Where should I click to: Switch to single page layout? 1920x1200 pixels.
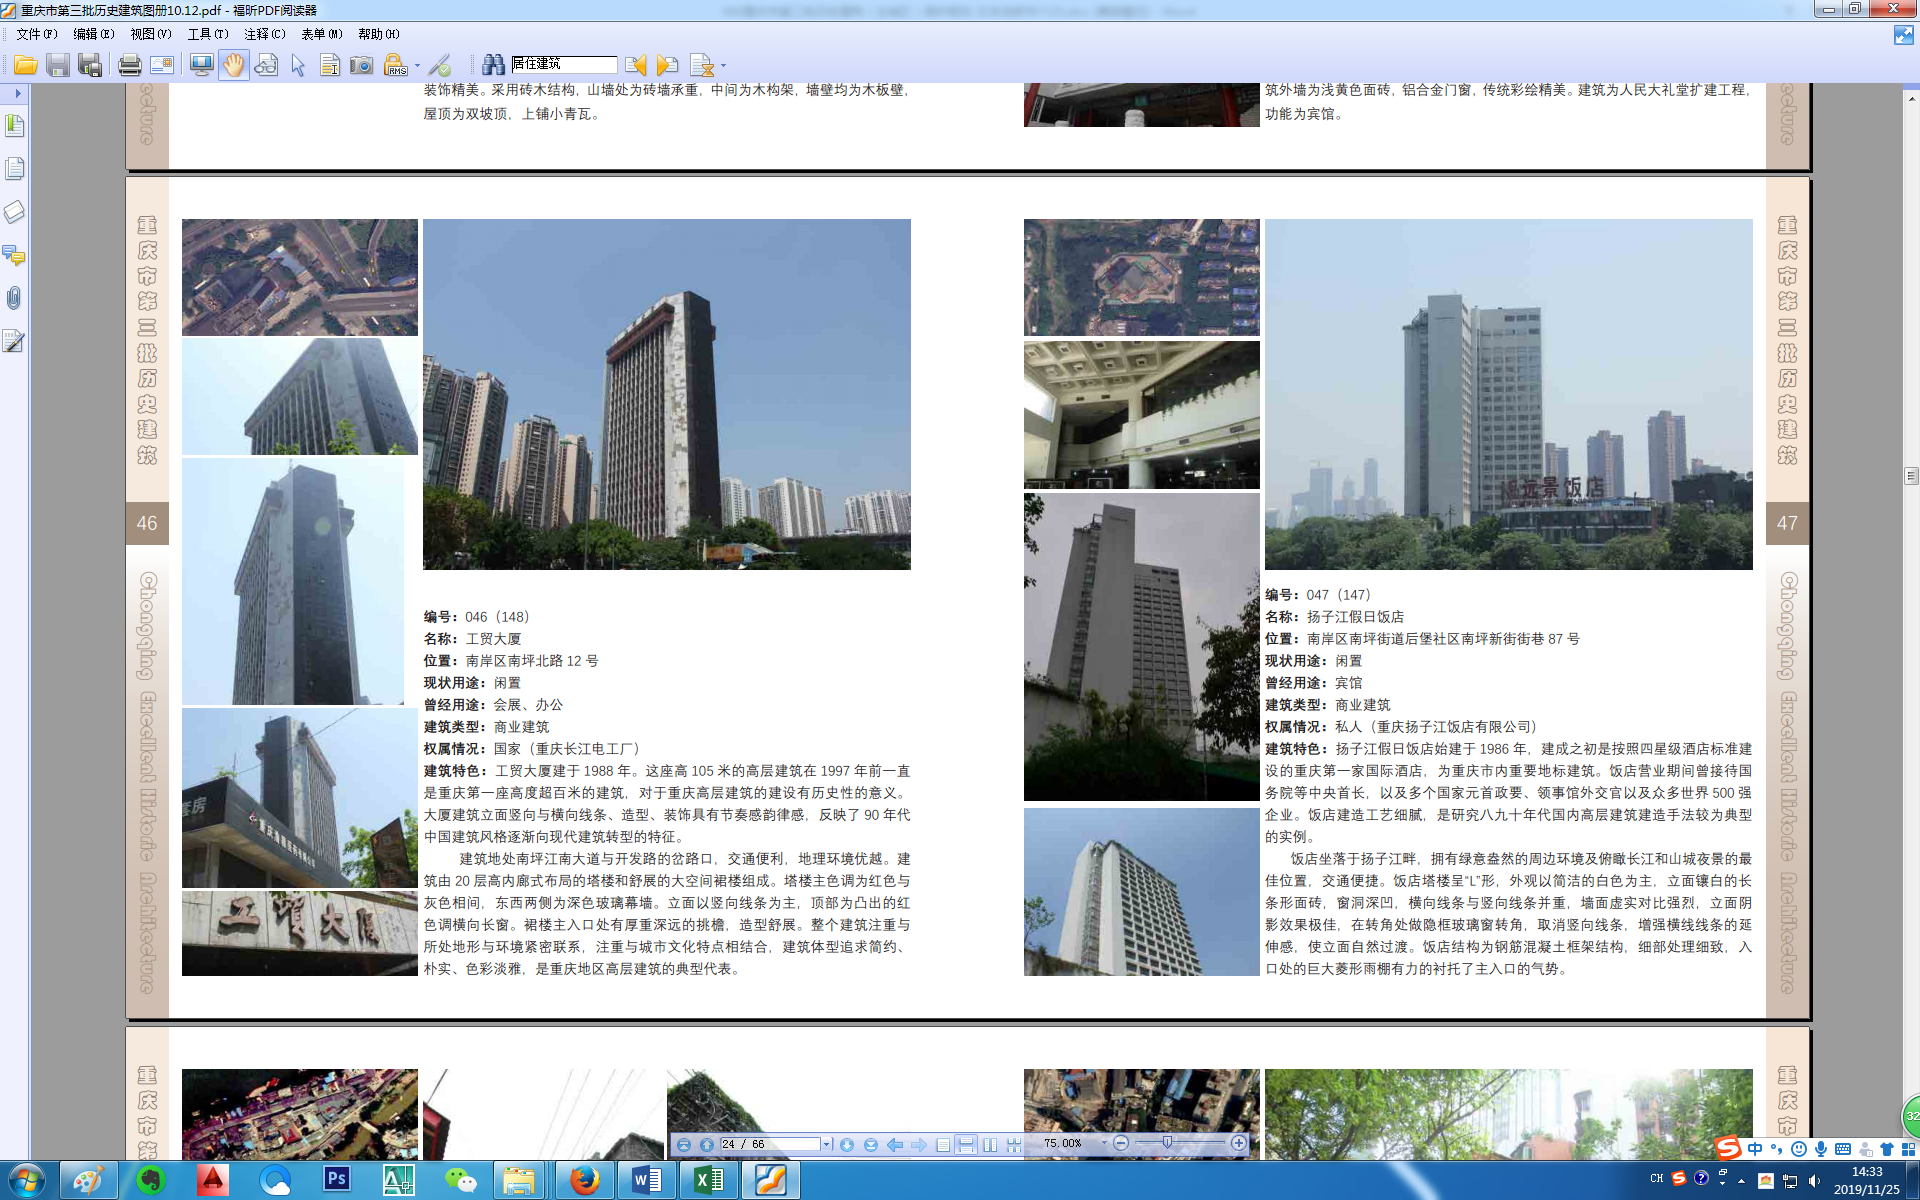click(943, 1144)
